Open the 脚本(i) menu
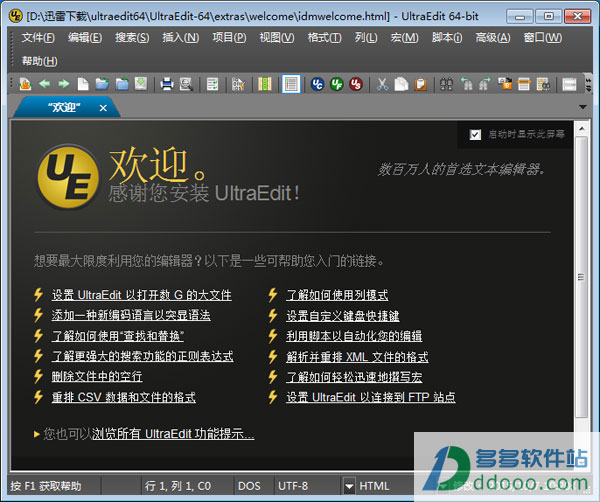The image size is (600, 502). pos(447,37)
